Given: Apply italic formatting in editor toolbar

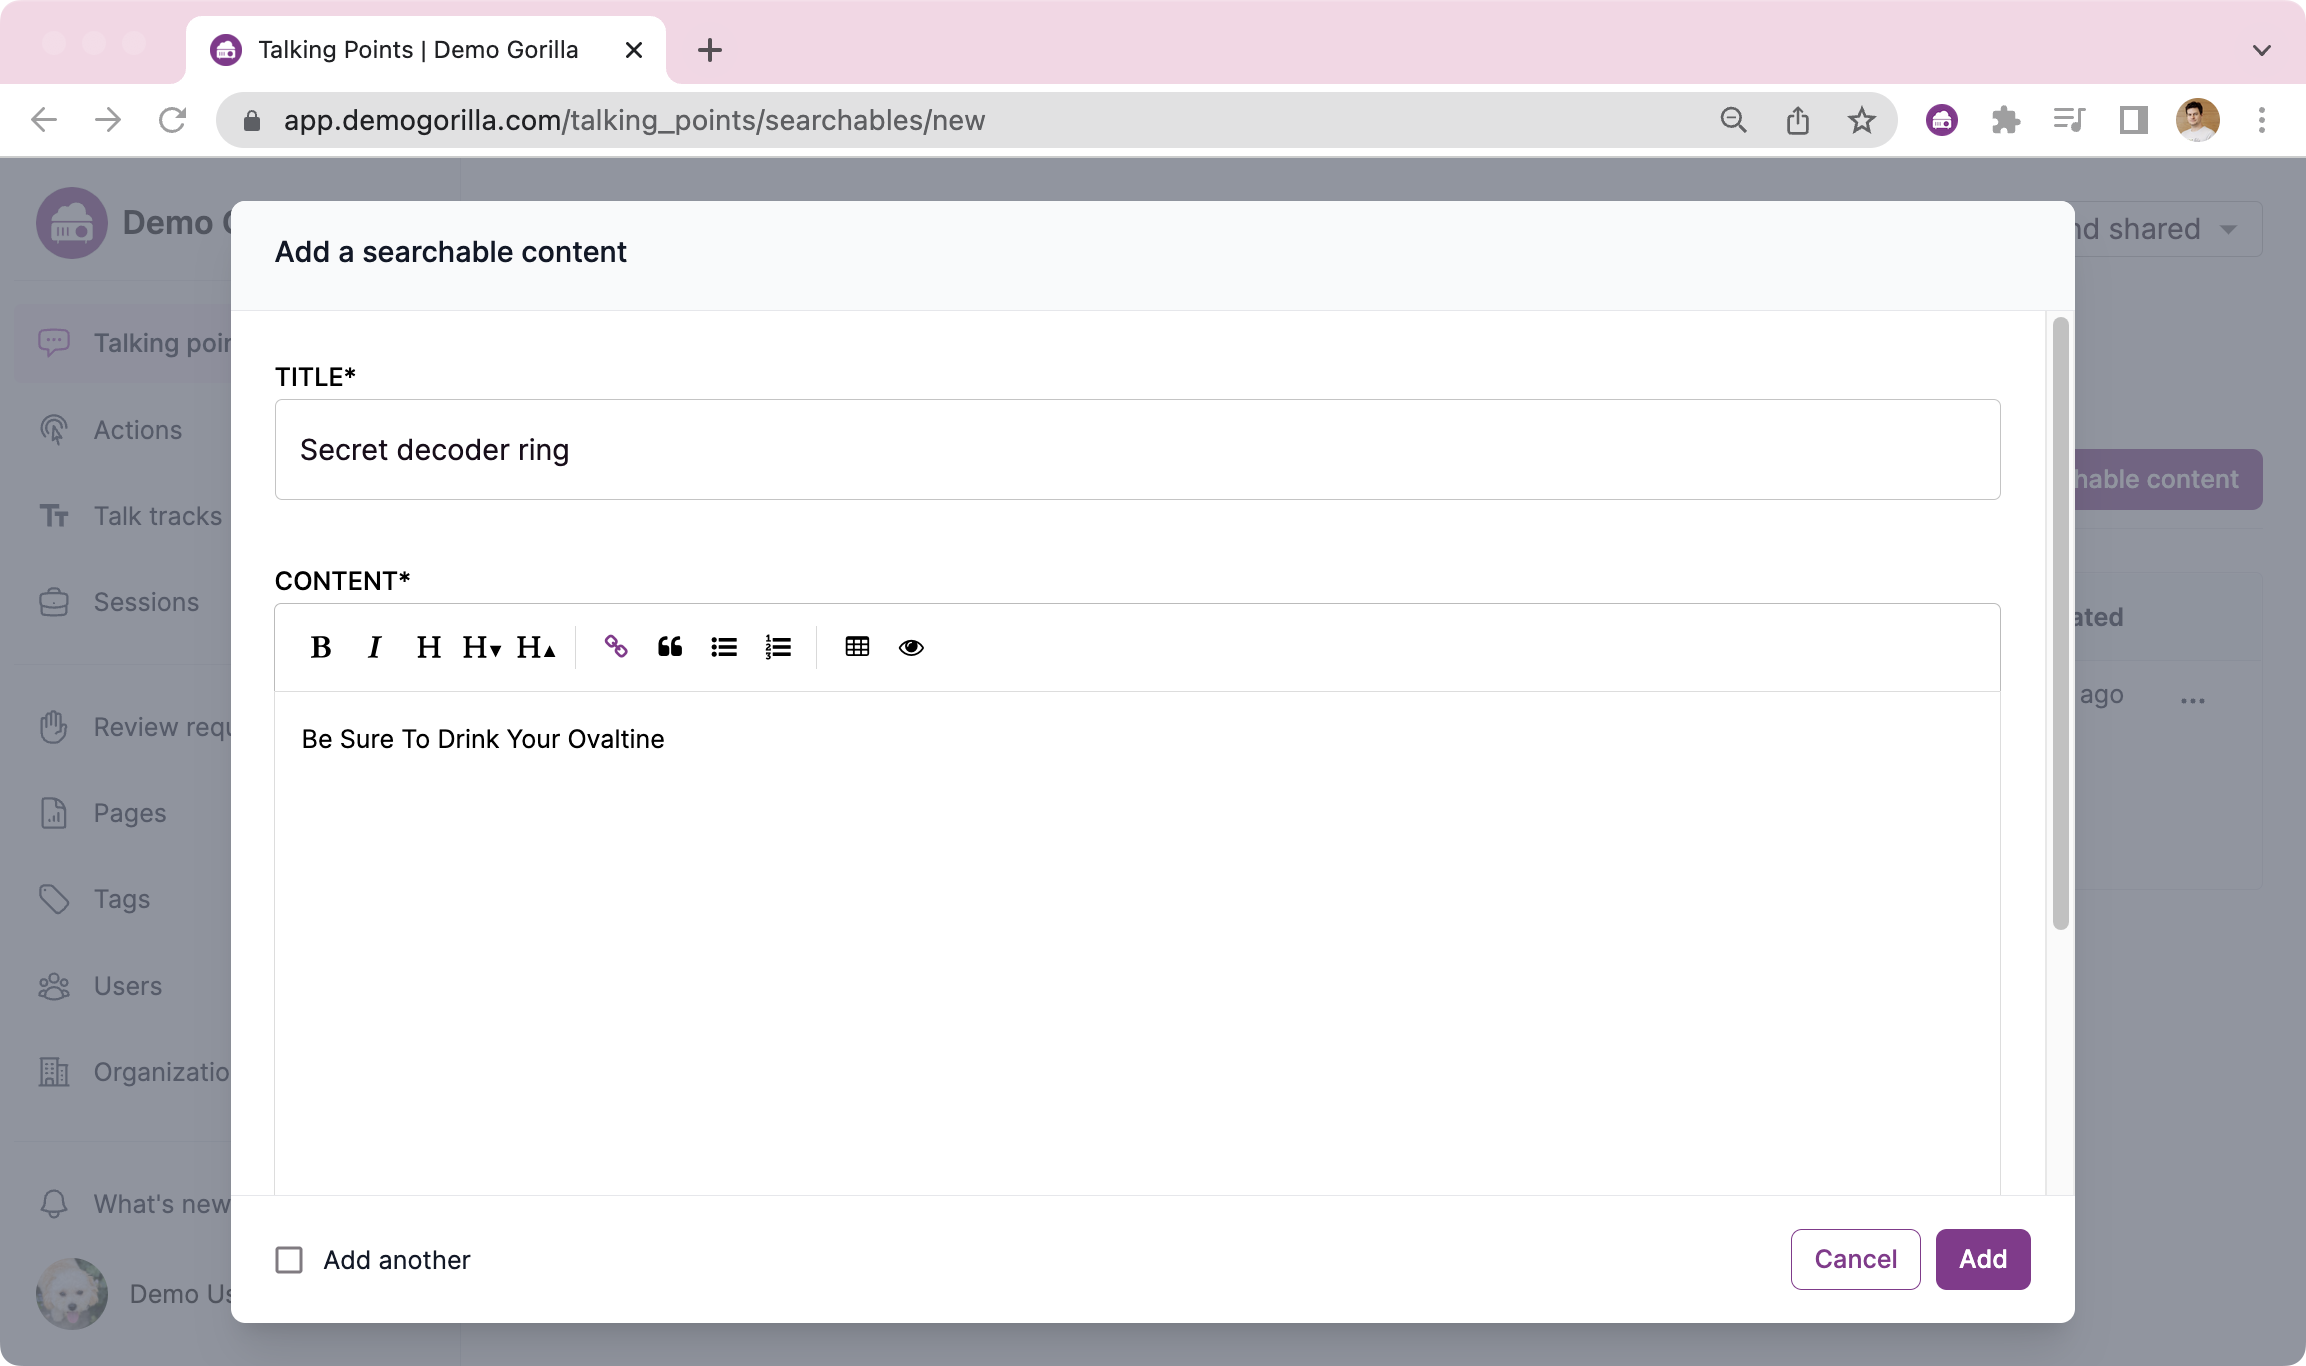Looking at the screenshot, I should click(375, 648).
